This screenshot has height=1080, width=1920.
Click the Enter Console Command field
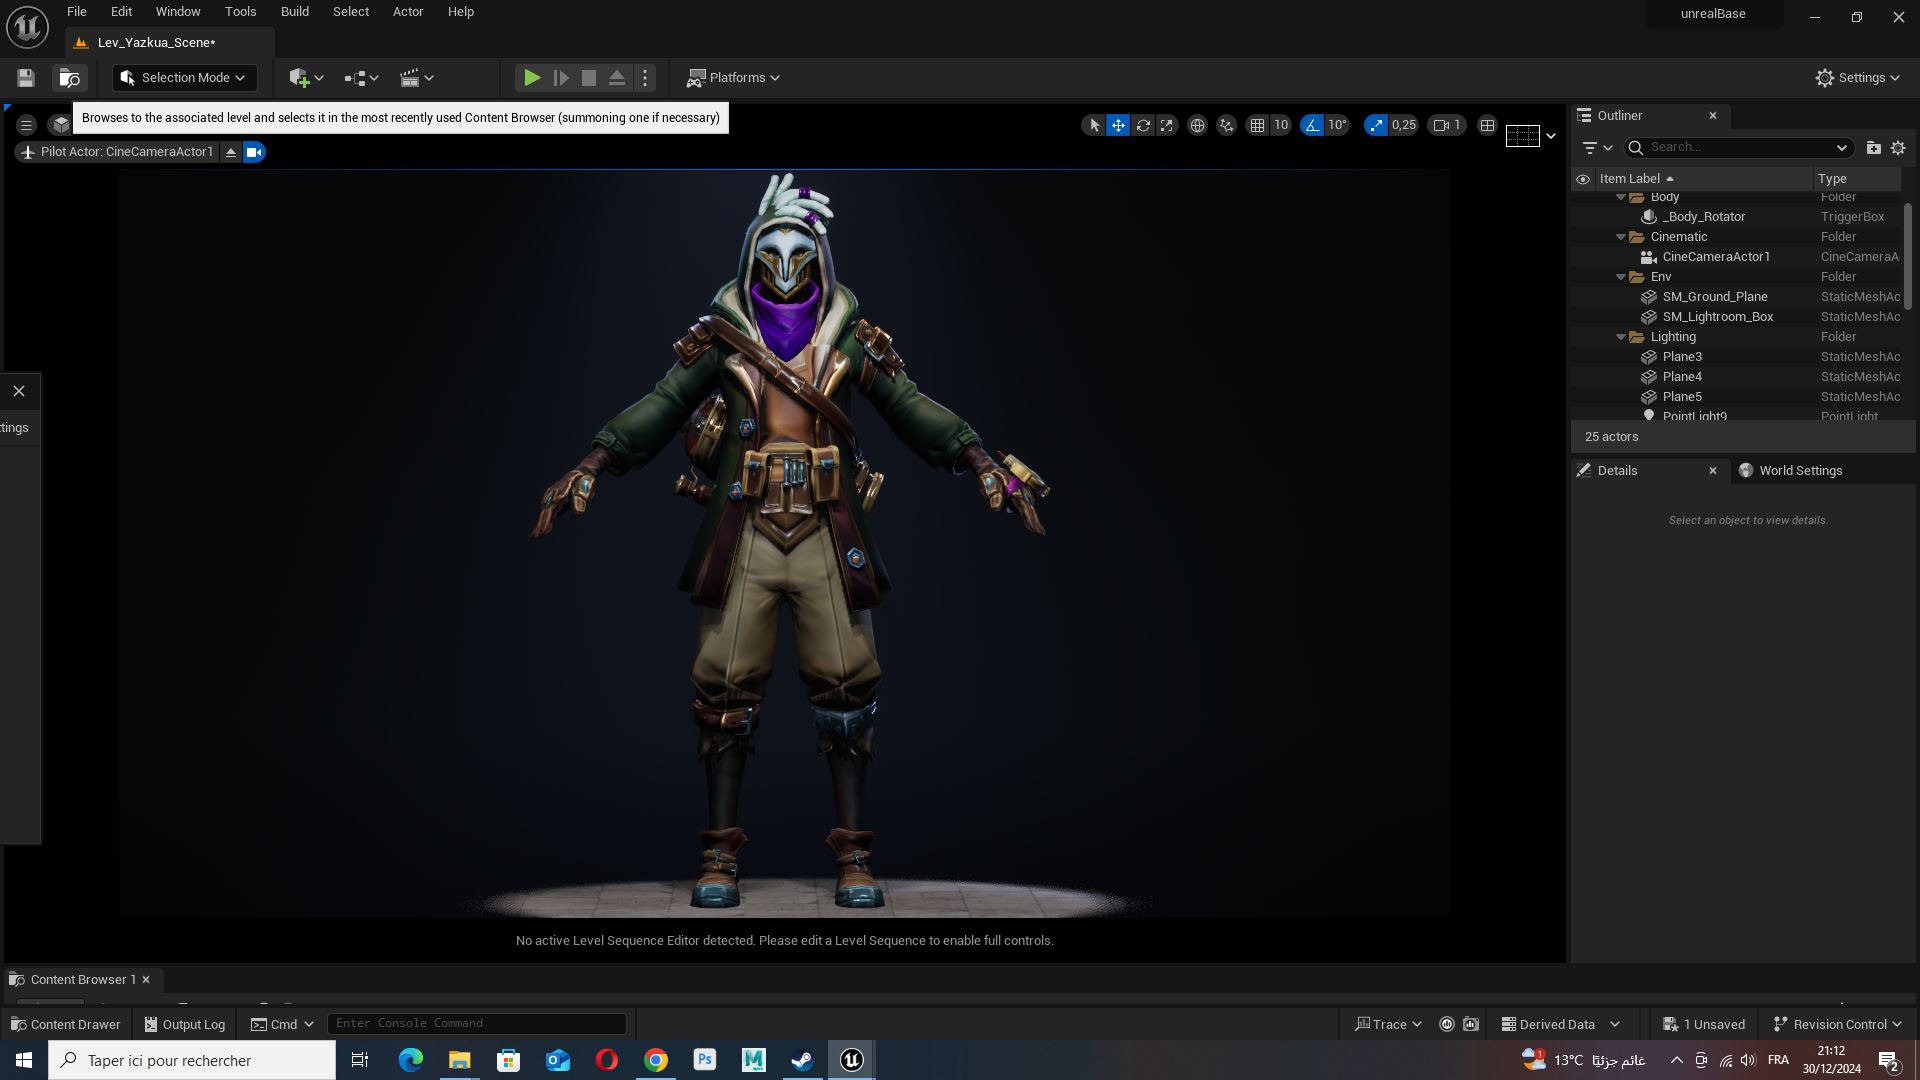point(477,1024)
